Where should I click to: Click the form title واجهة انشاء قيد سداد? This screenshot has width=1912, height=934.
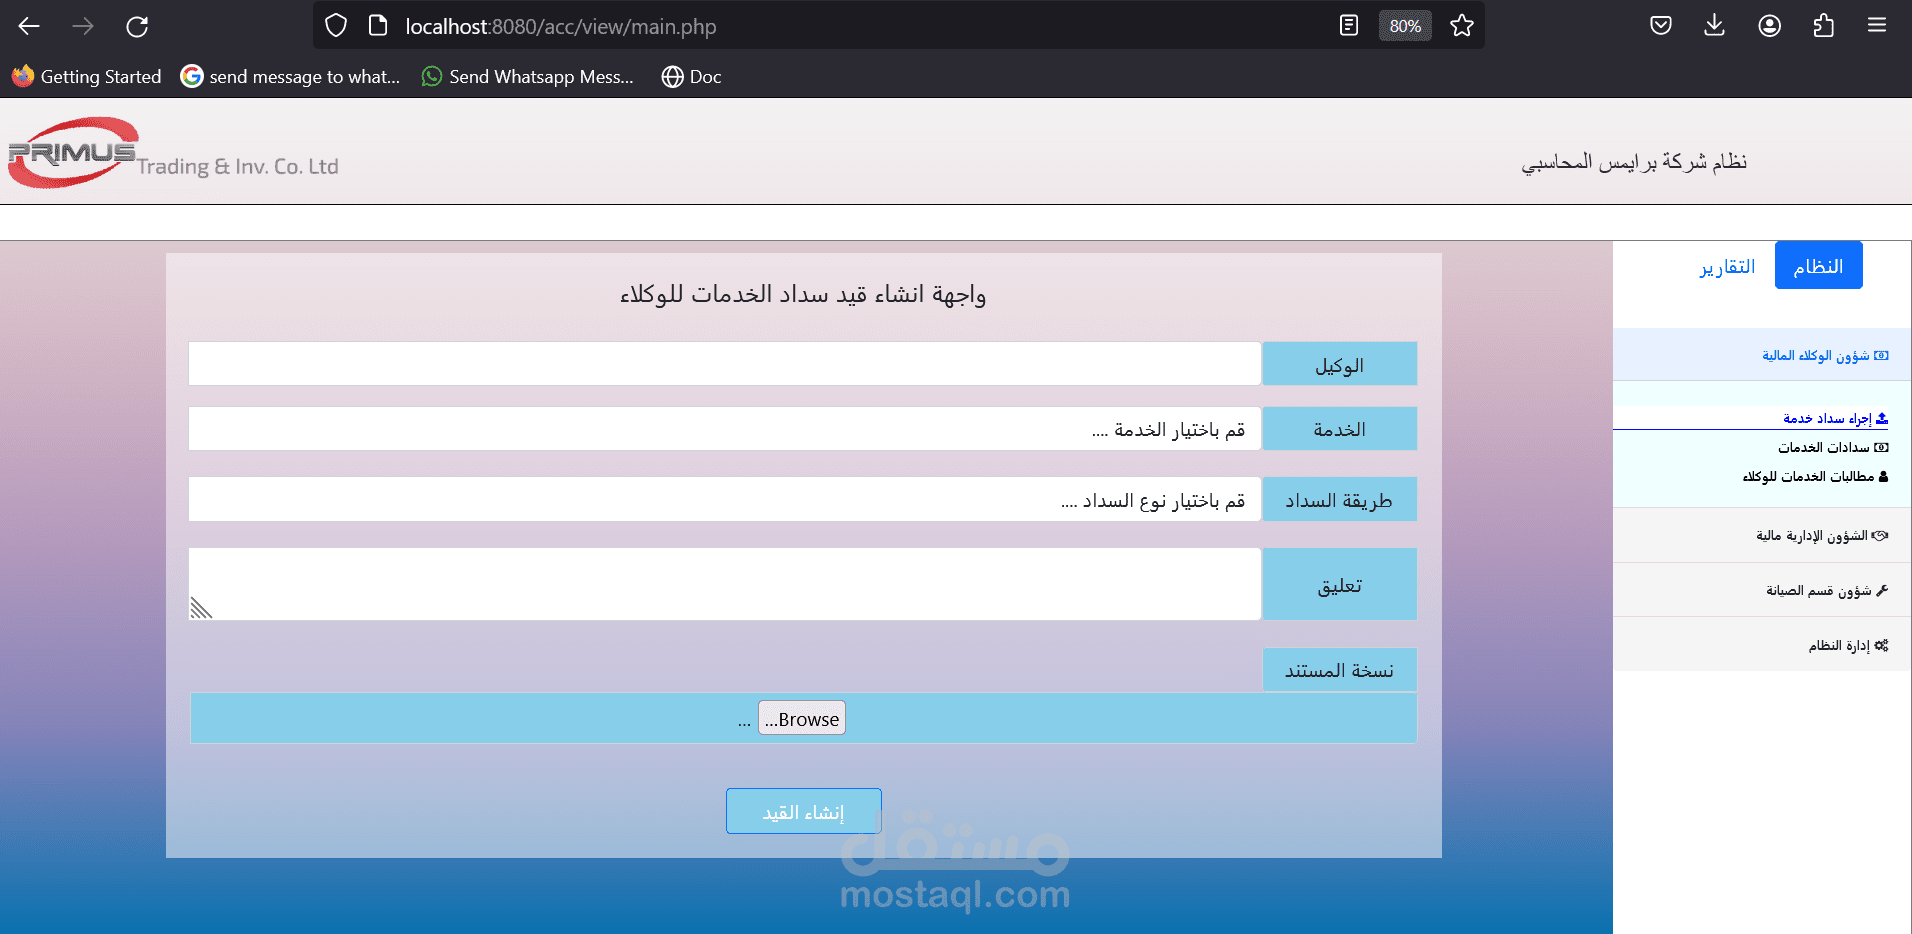803,294
